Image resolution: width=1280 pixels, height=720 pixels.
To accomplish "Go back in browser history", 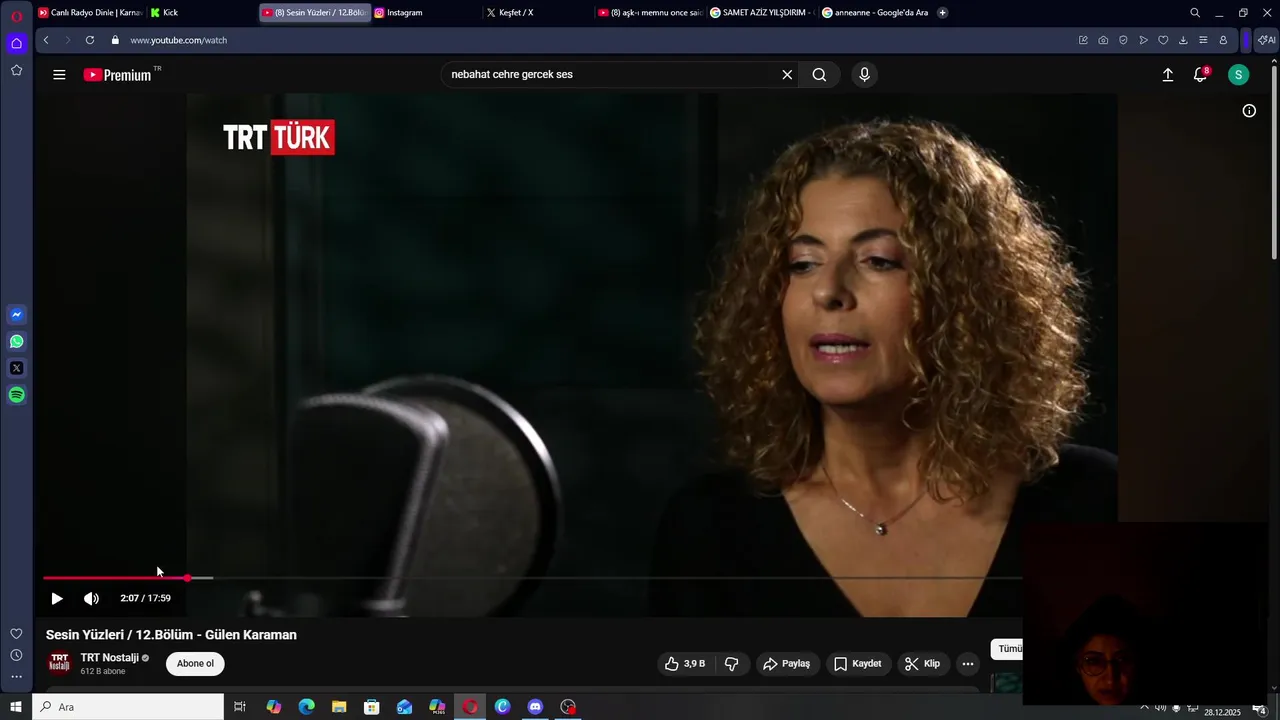I will 46,40.
